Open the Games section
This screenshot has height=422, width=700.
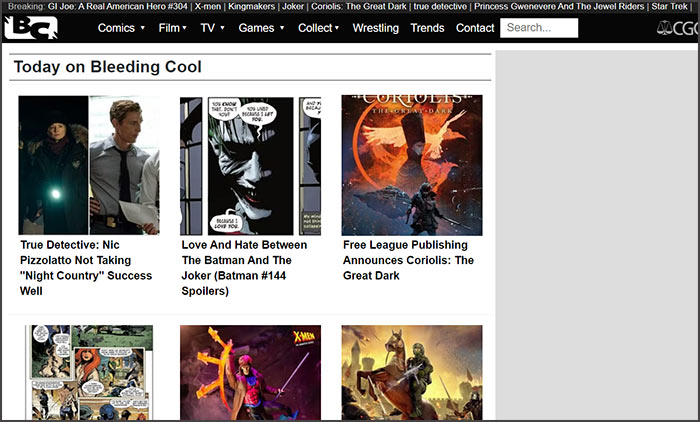[x=256, y=28]
